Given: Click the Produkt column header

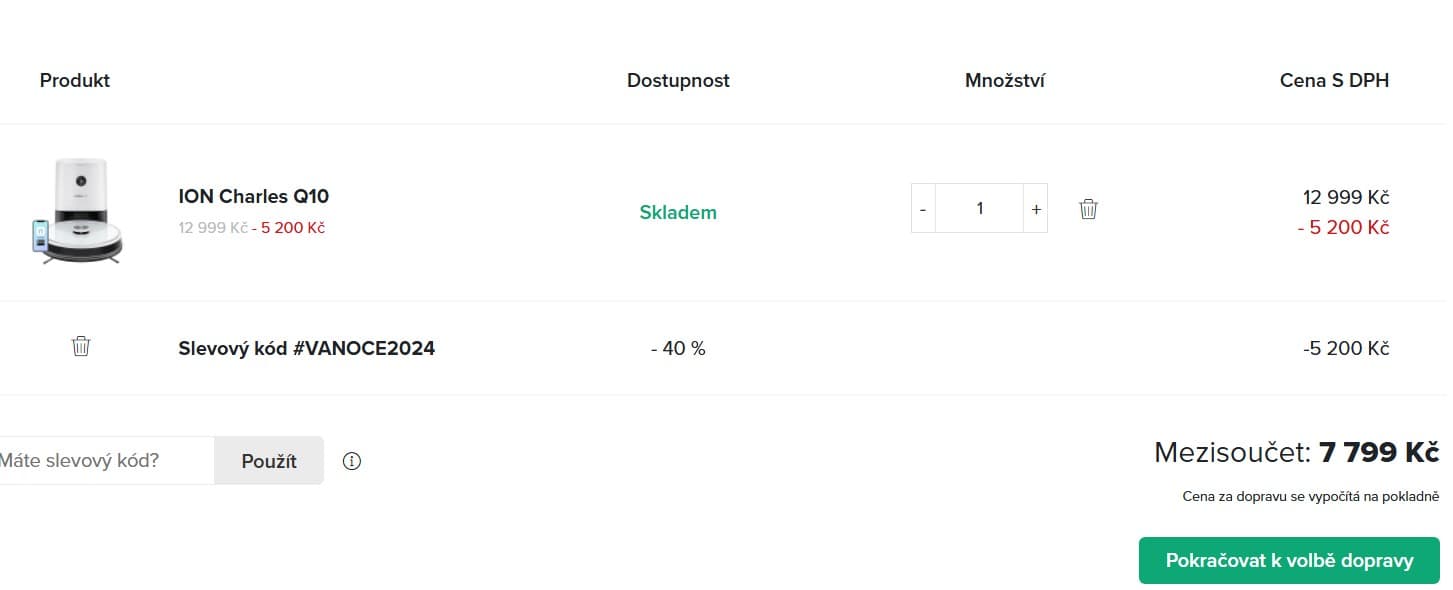Looking at the screenshot, I should pos(75,81).
